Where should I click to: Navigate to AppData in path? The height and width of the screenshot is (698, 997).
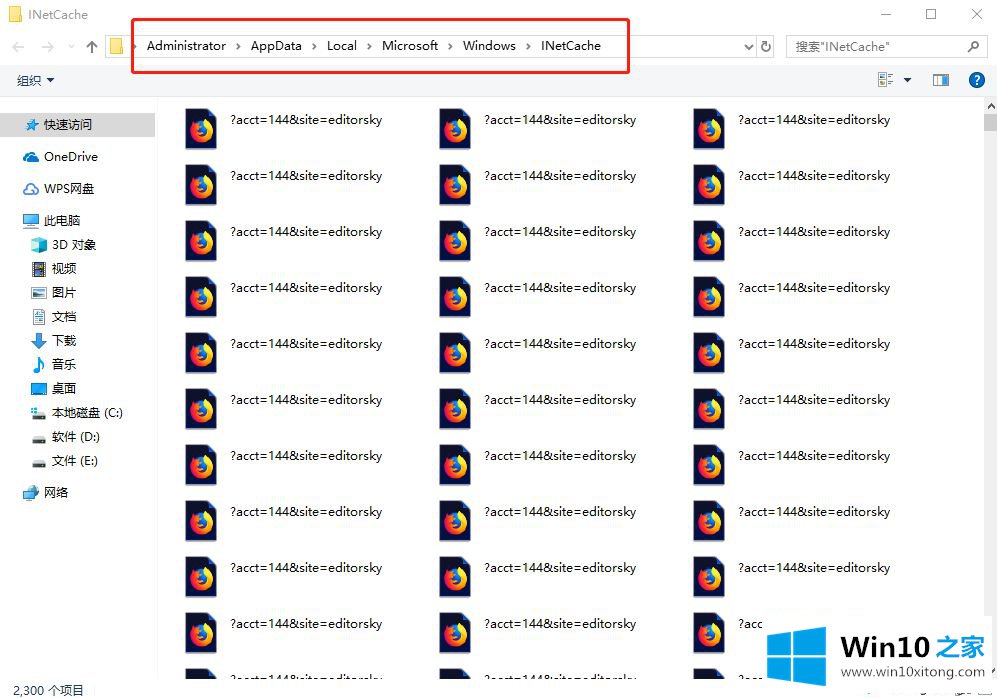[276, 46]
